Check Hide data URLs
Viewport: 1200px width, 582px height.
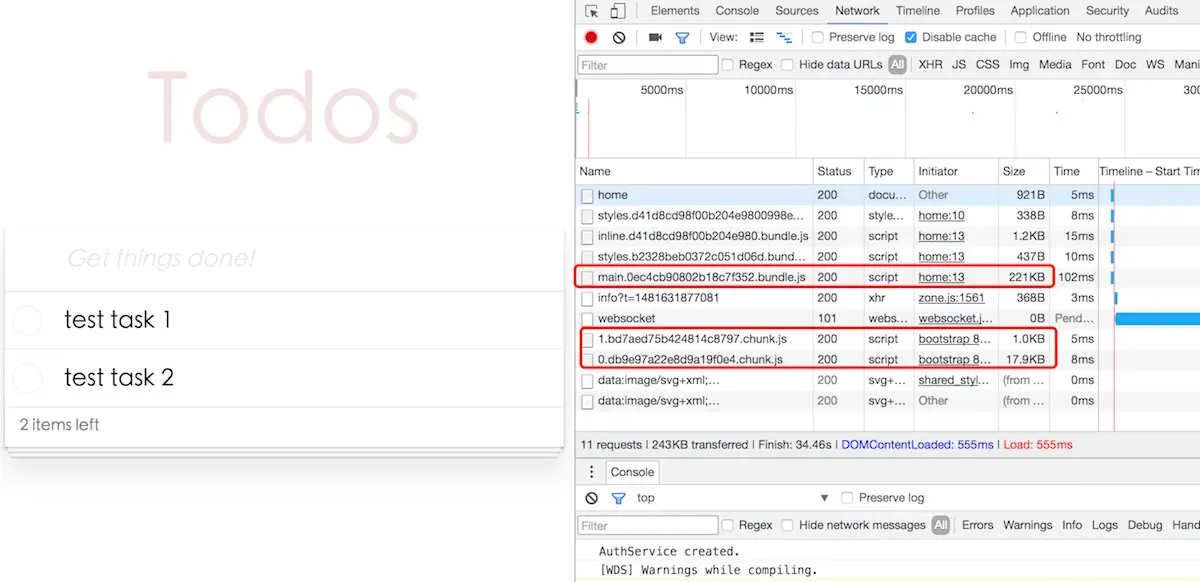click(788, 64)
